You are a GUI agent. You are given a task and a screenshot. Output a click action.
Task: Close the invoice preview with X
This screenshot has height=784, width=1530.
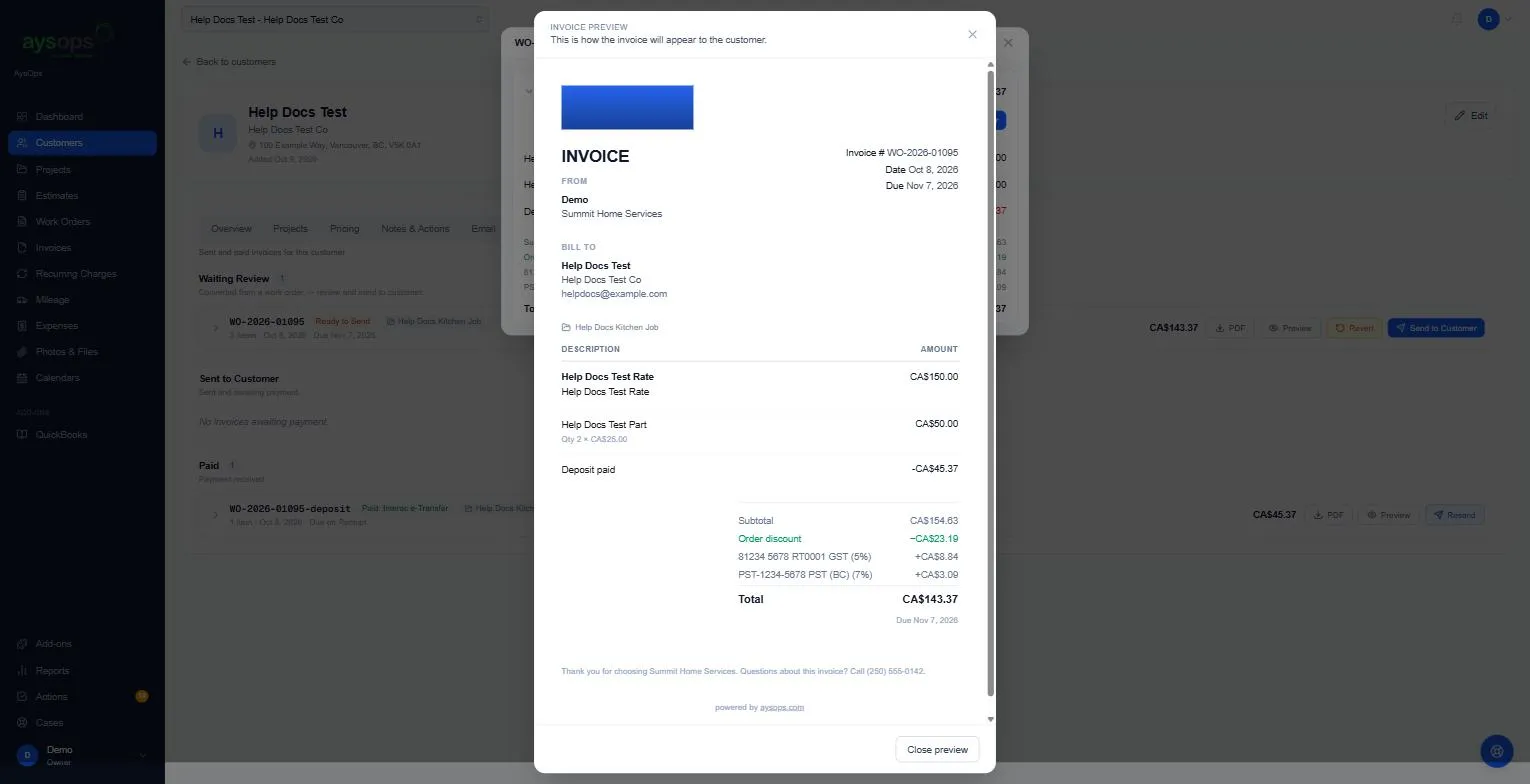[972, 35]
